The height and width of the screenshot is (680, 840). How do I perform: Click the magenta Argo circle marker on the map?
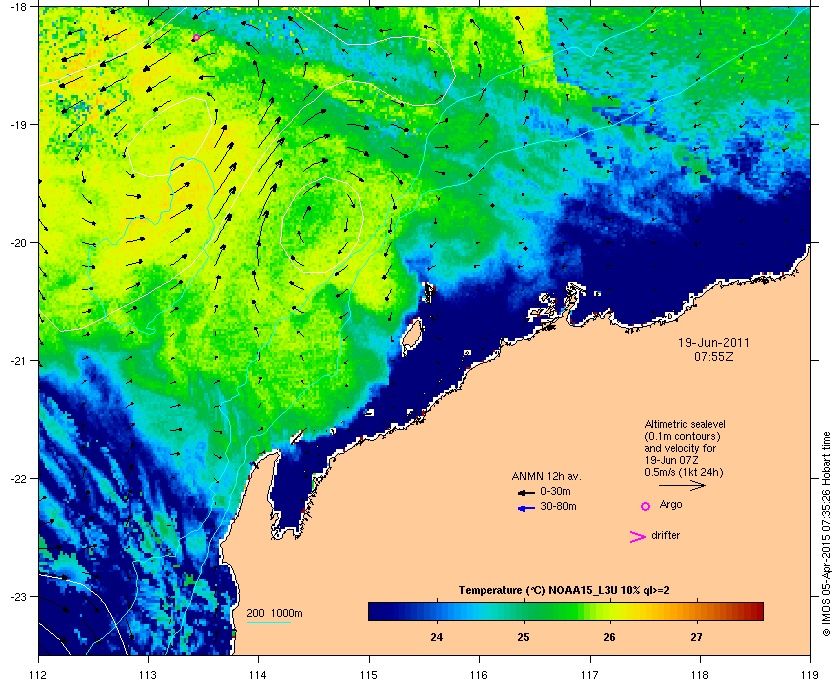(196, 38)
